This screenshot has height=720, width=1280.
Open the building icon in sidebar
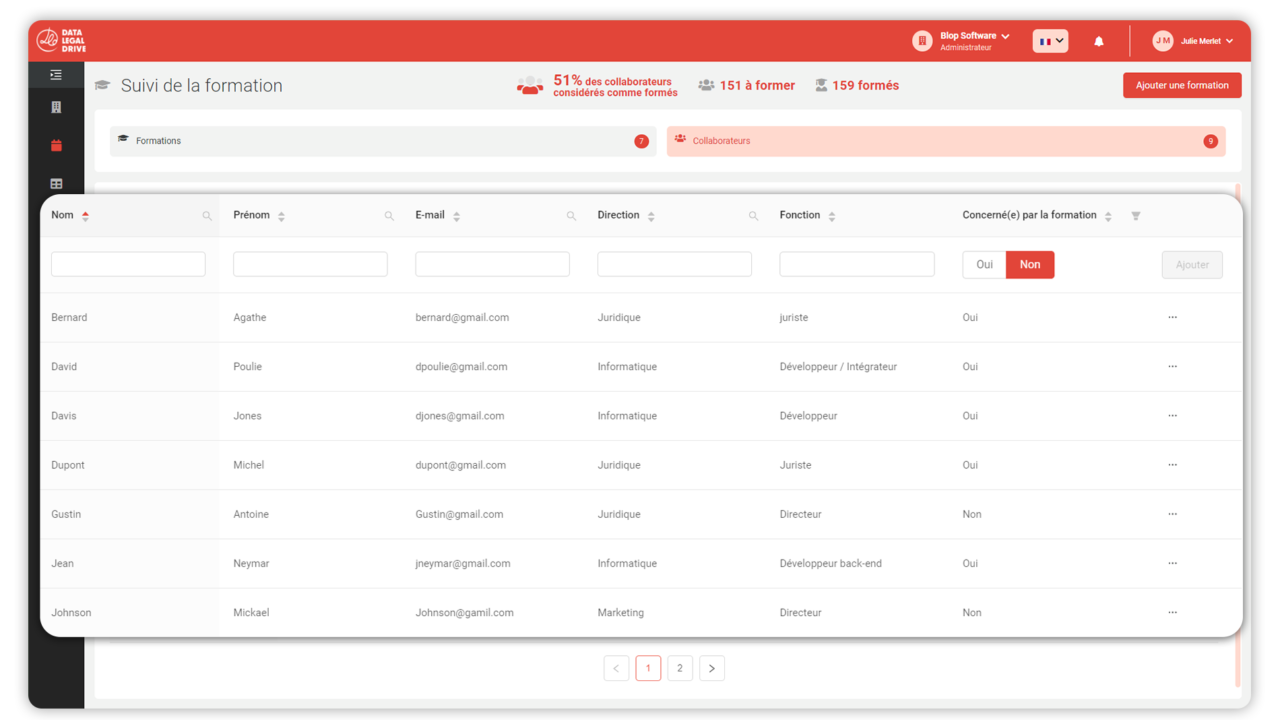click(56, 107)
